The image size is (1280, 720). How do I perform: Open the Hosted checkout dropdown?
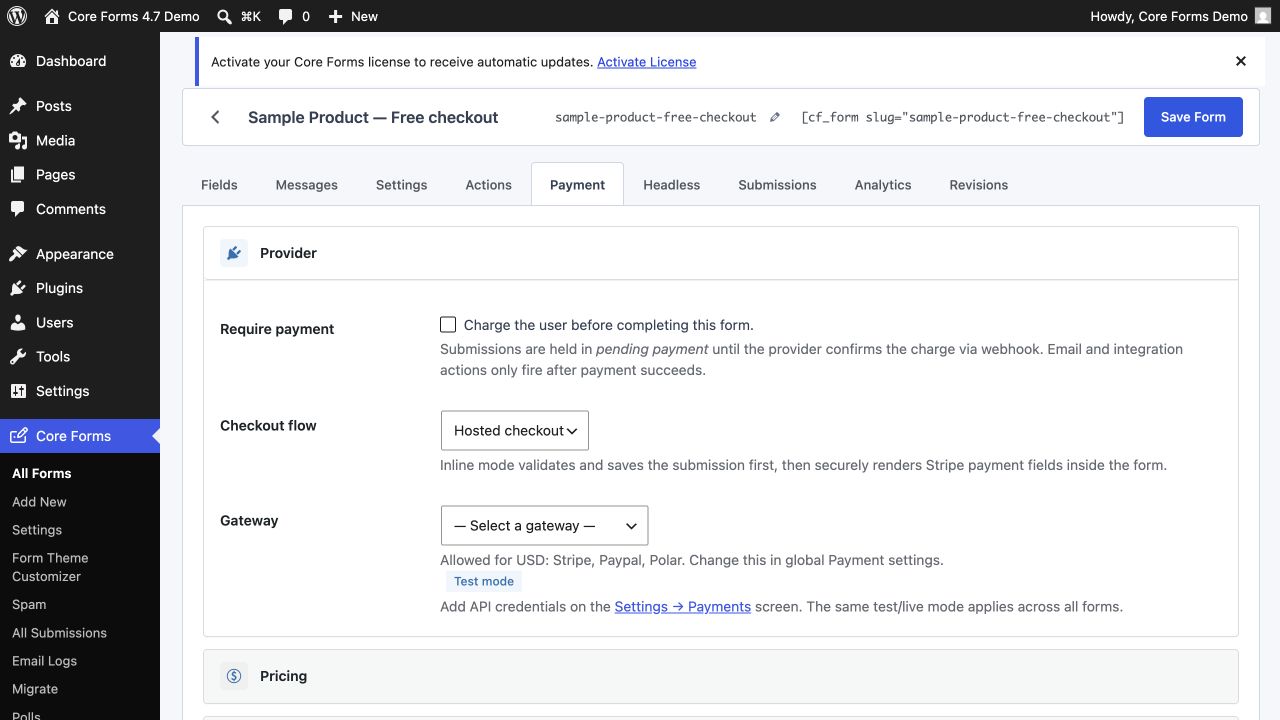pyautogui.click(x=515, y=430)
